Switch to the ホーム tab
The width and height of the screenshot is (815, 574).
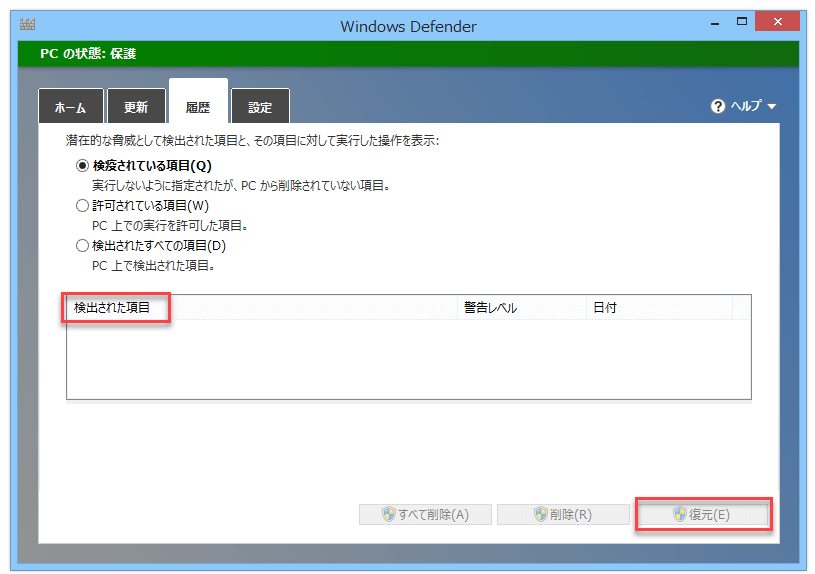click(71, 107)
